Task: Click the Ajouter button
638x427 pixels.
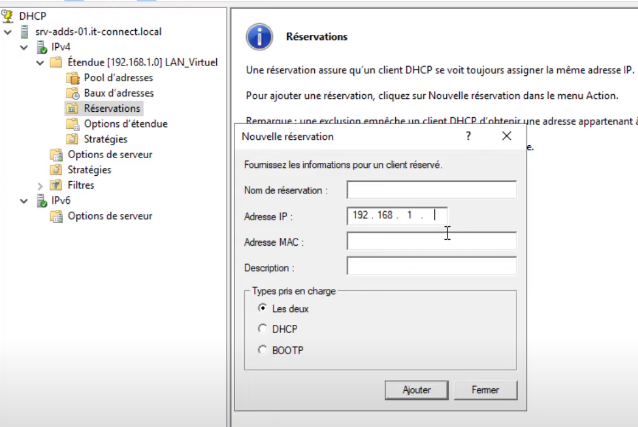Action: pyautogui.click(x=417, y=390)
